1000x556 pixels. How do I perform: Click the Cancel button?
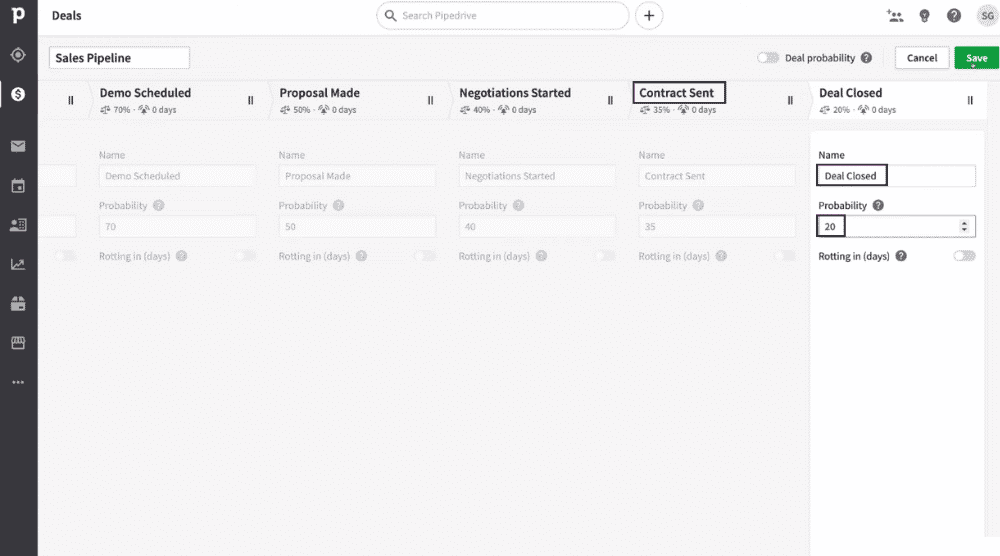[x=922, y=57]
